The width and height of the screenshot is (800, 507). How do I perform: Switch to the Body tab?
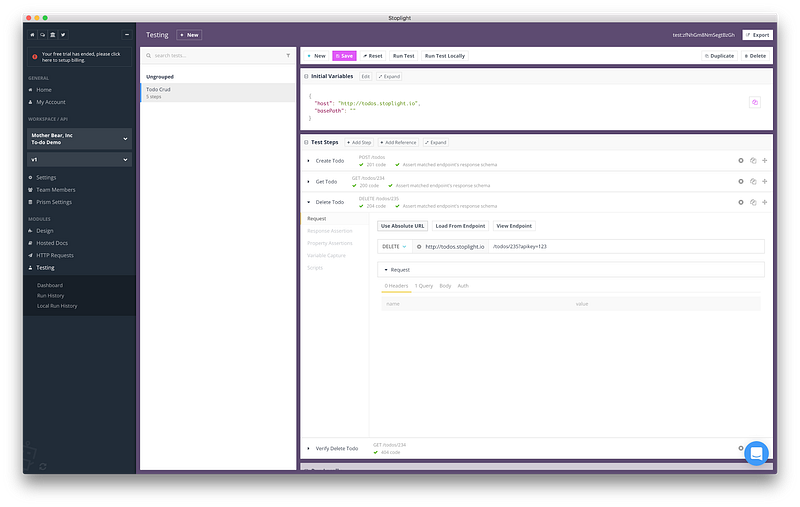coord(445,286)
